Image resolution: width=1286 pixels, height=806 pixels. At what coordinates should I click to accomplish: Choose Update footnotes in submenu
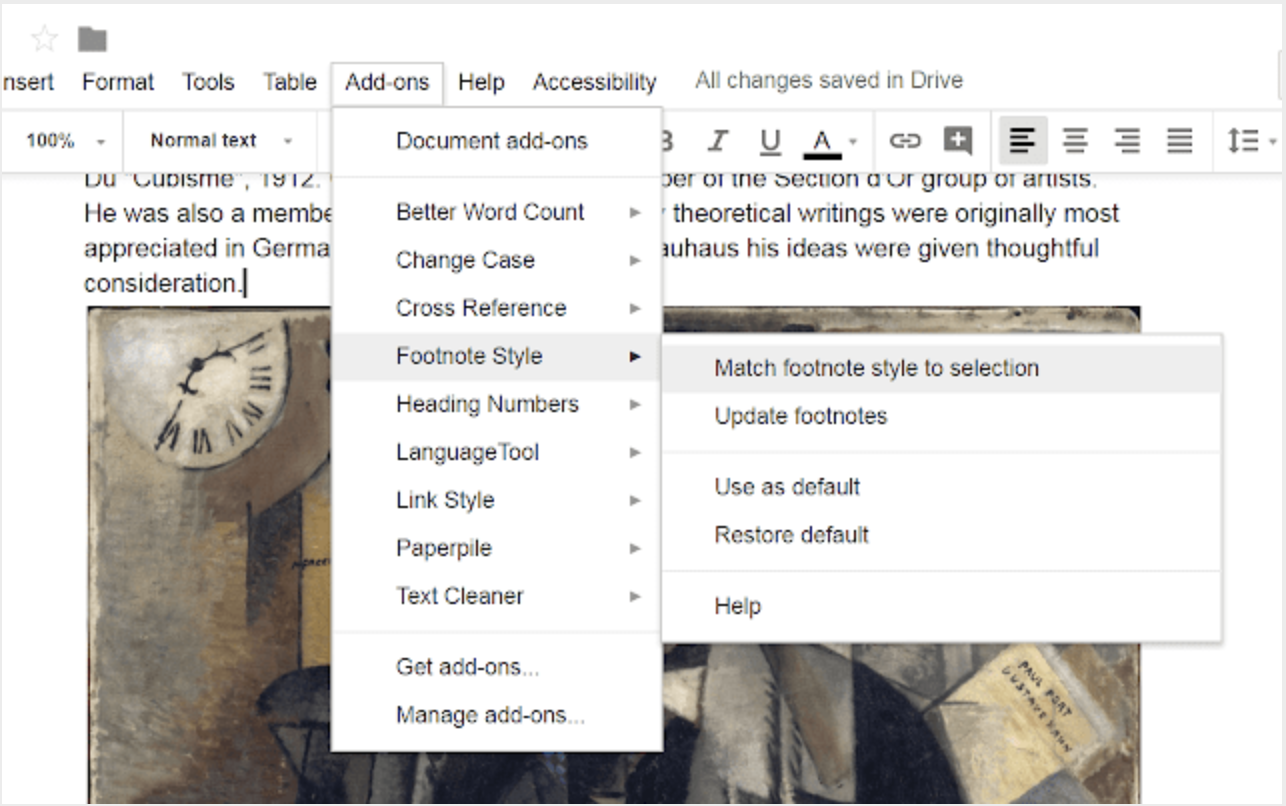pyautogui.click(x=800, y=416)
